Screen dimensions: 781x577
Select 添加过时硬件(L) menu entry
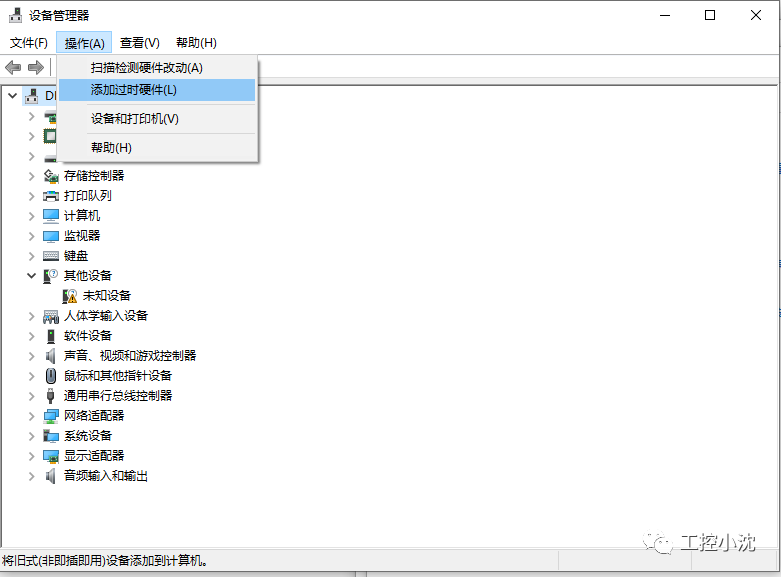pyautogui.click(x=157, y=90)
